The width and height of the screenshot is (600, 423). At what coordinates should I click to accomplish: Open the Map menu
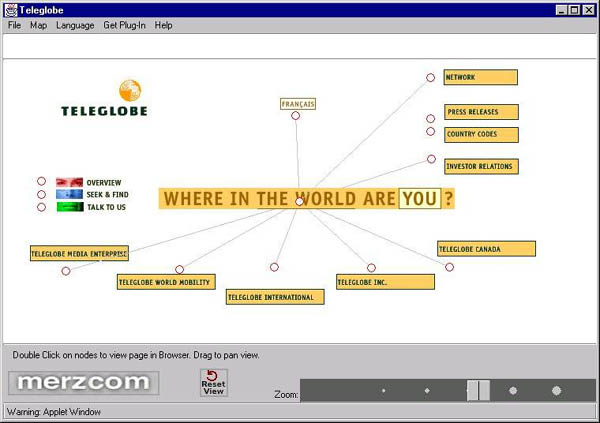coord(38,25)
